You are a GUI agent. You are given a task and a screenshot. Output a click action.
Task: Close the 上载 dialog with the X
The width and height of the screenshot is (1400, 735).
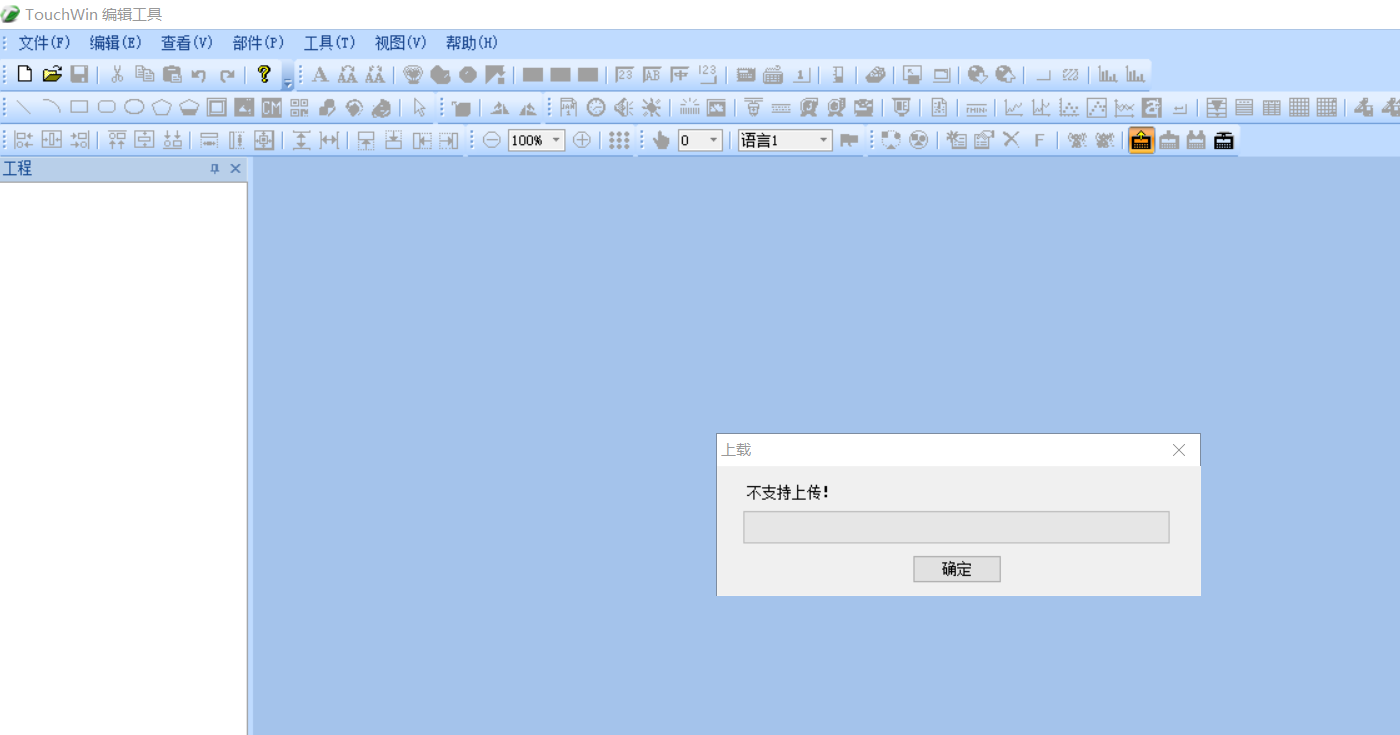coord(1179,450)
